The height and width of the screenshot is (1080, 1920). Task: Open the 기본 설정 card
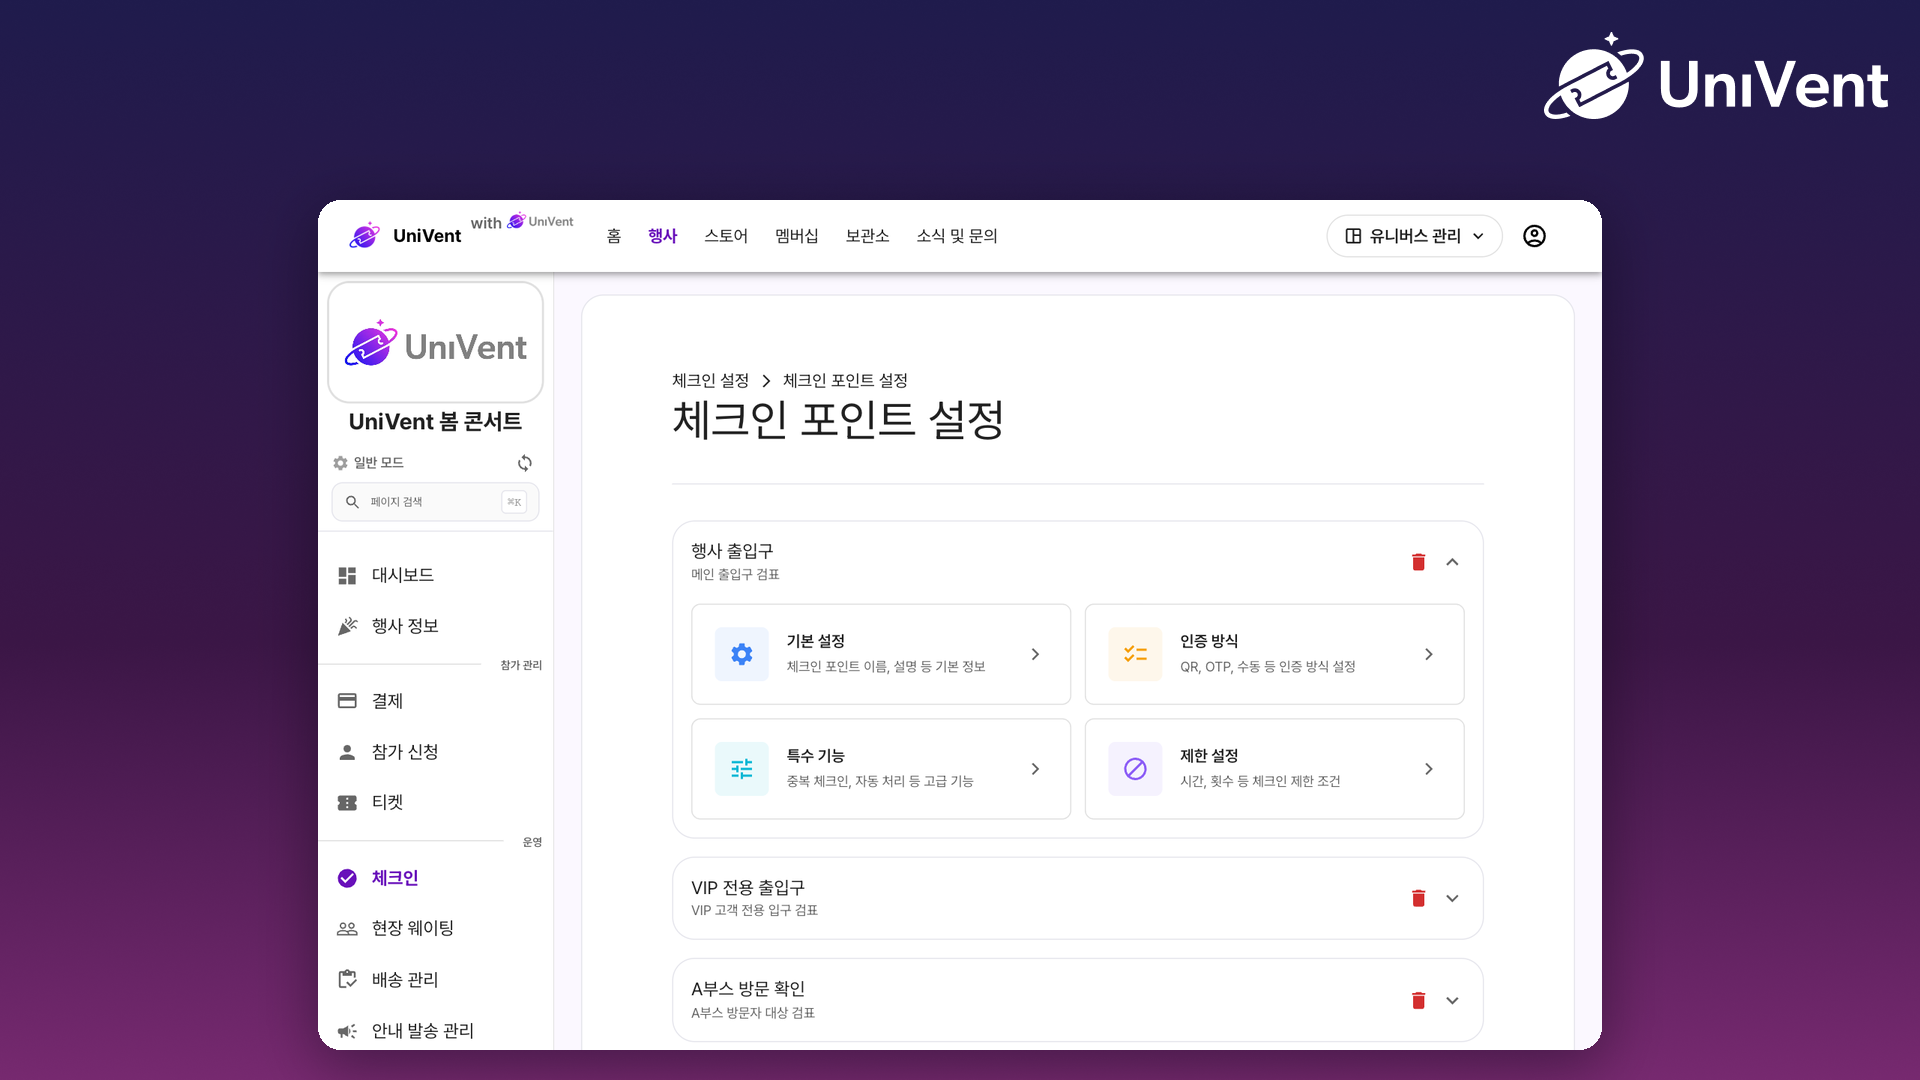881,654
